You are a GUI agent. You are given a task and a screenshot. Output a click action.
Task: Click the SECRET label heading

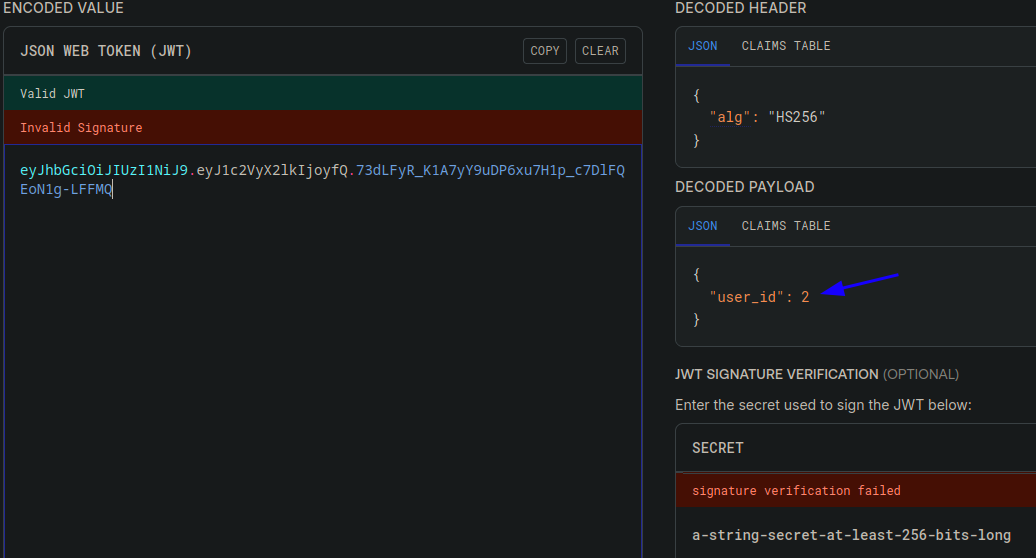(x=718, y=448)
